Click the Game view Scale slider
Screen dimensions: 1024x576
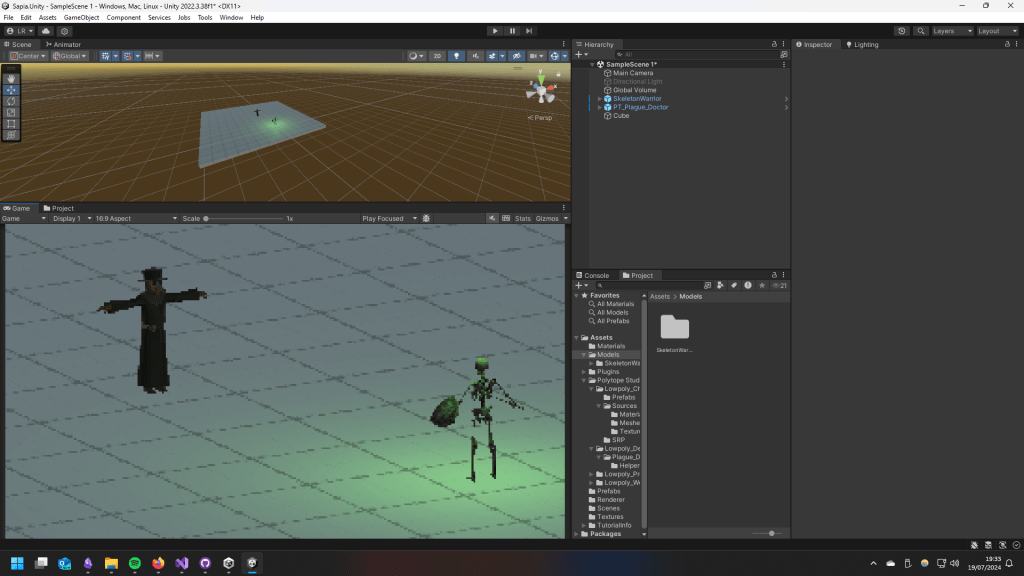click(245, 218)
